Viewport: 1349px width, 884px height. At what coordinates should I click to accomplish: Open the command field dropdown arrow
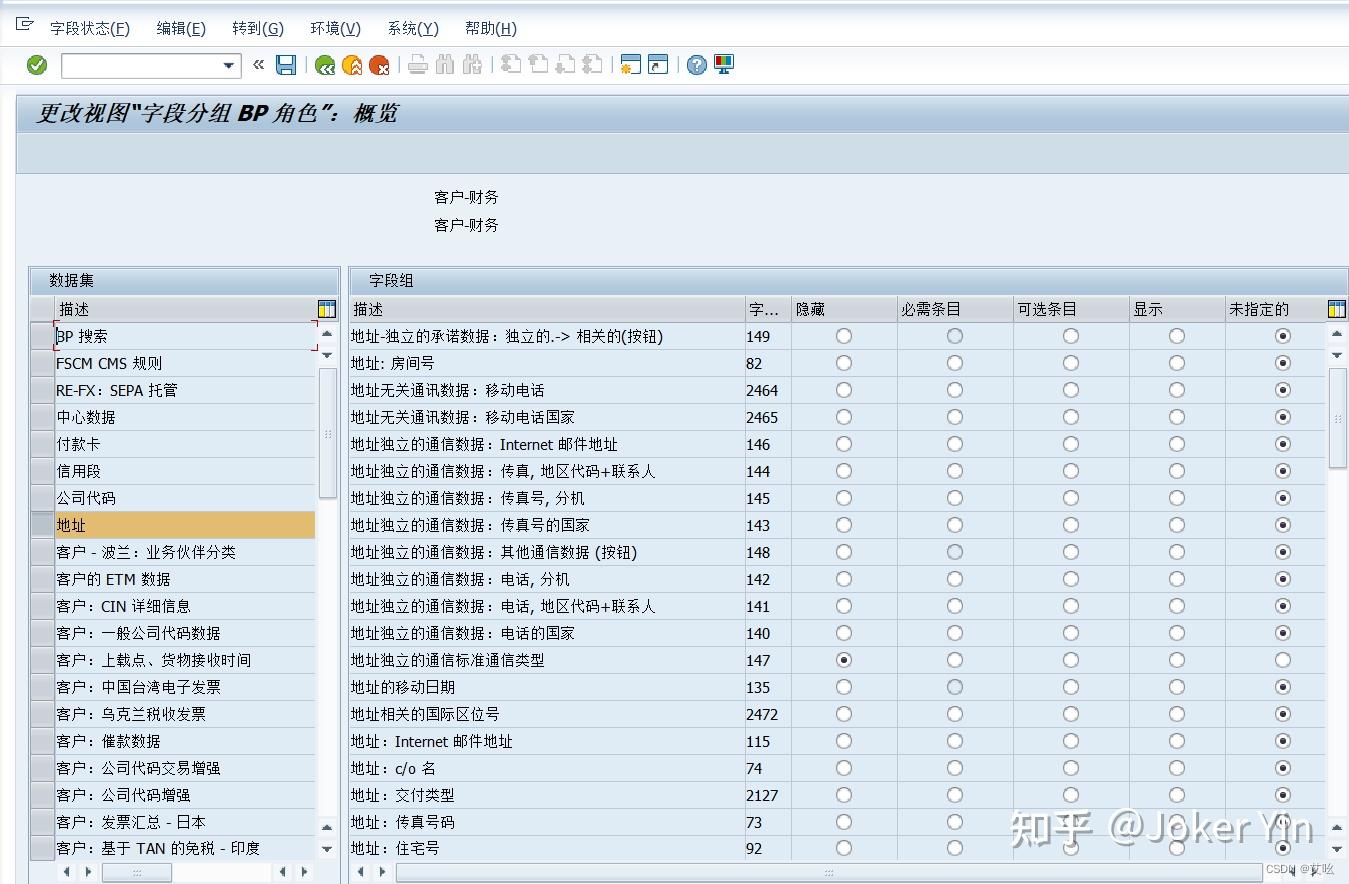click(228, 64)
